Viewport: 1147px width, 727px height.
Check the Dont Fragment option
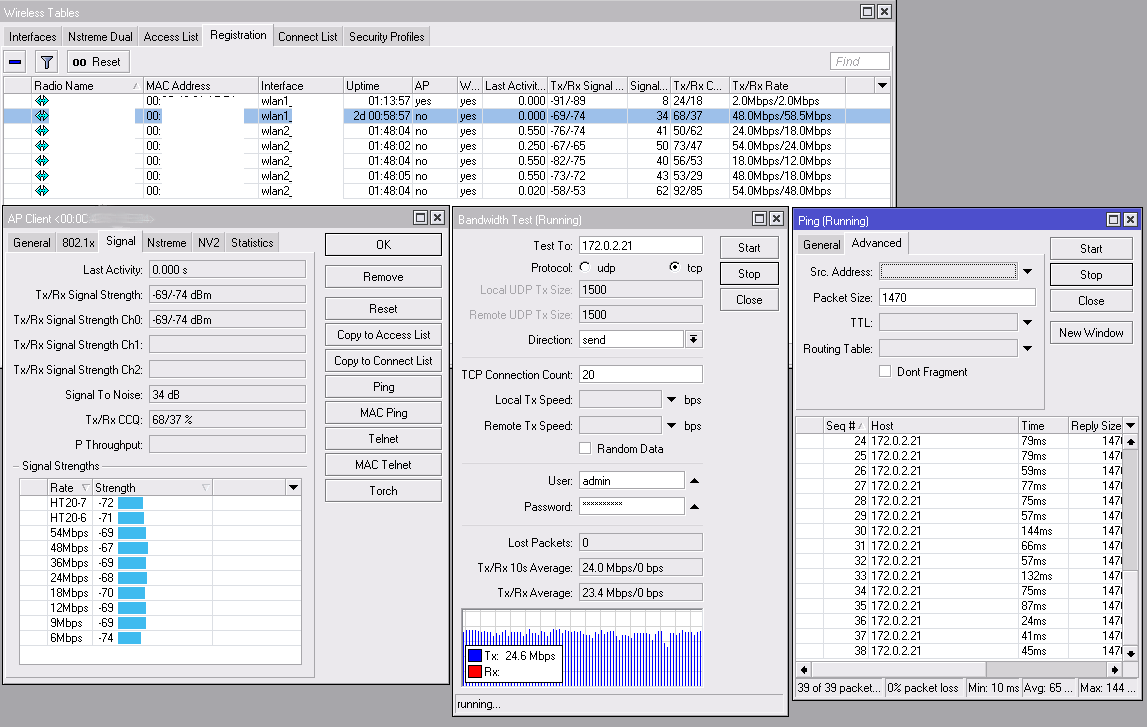tap(885, 372)
